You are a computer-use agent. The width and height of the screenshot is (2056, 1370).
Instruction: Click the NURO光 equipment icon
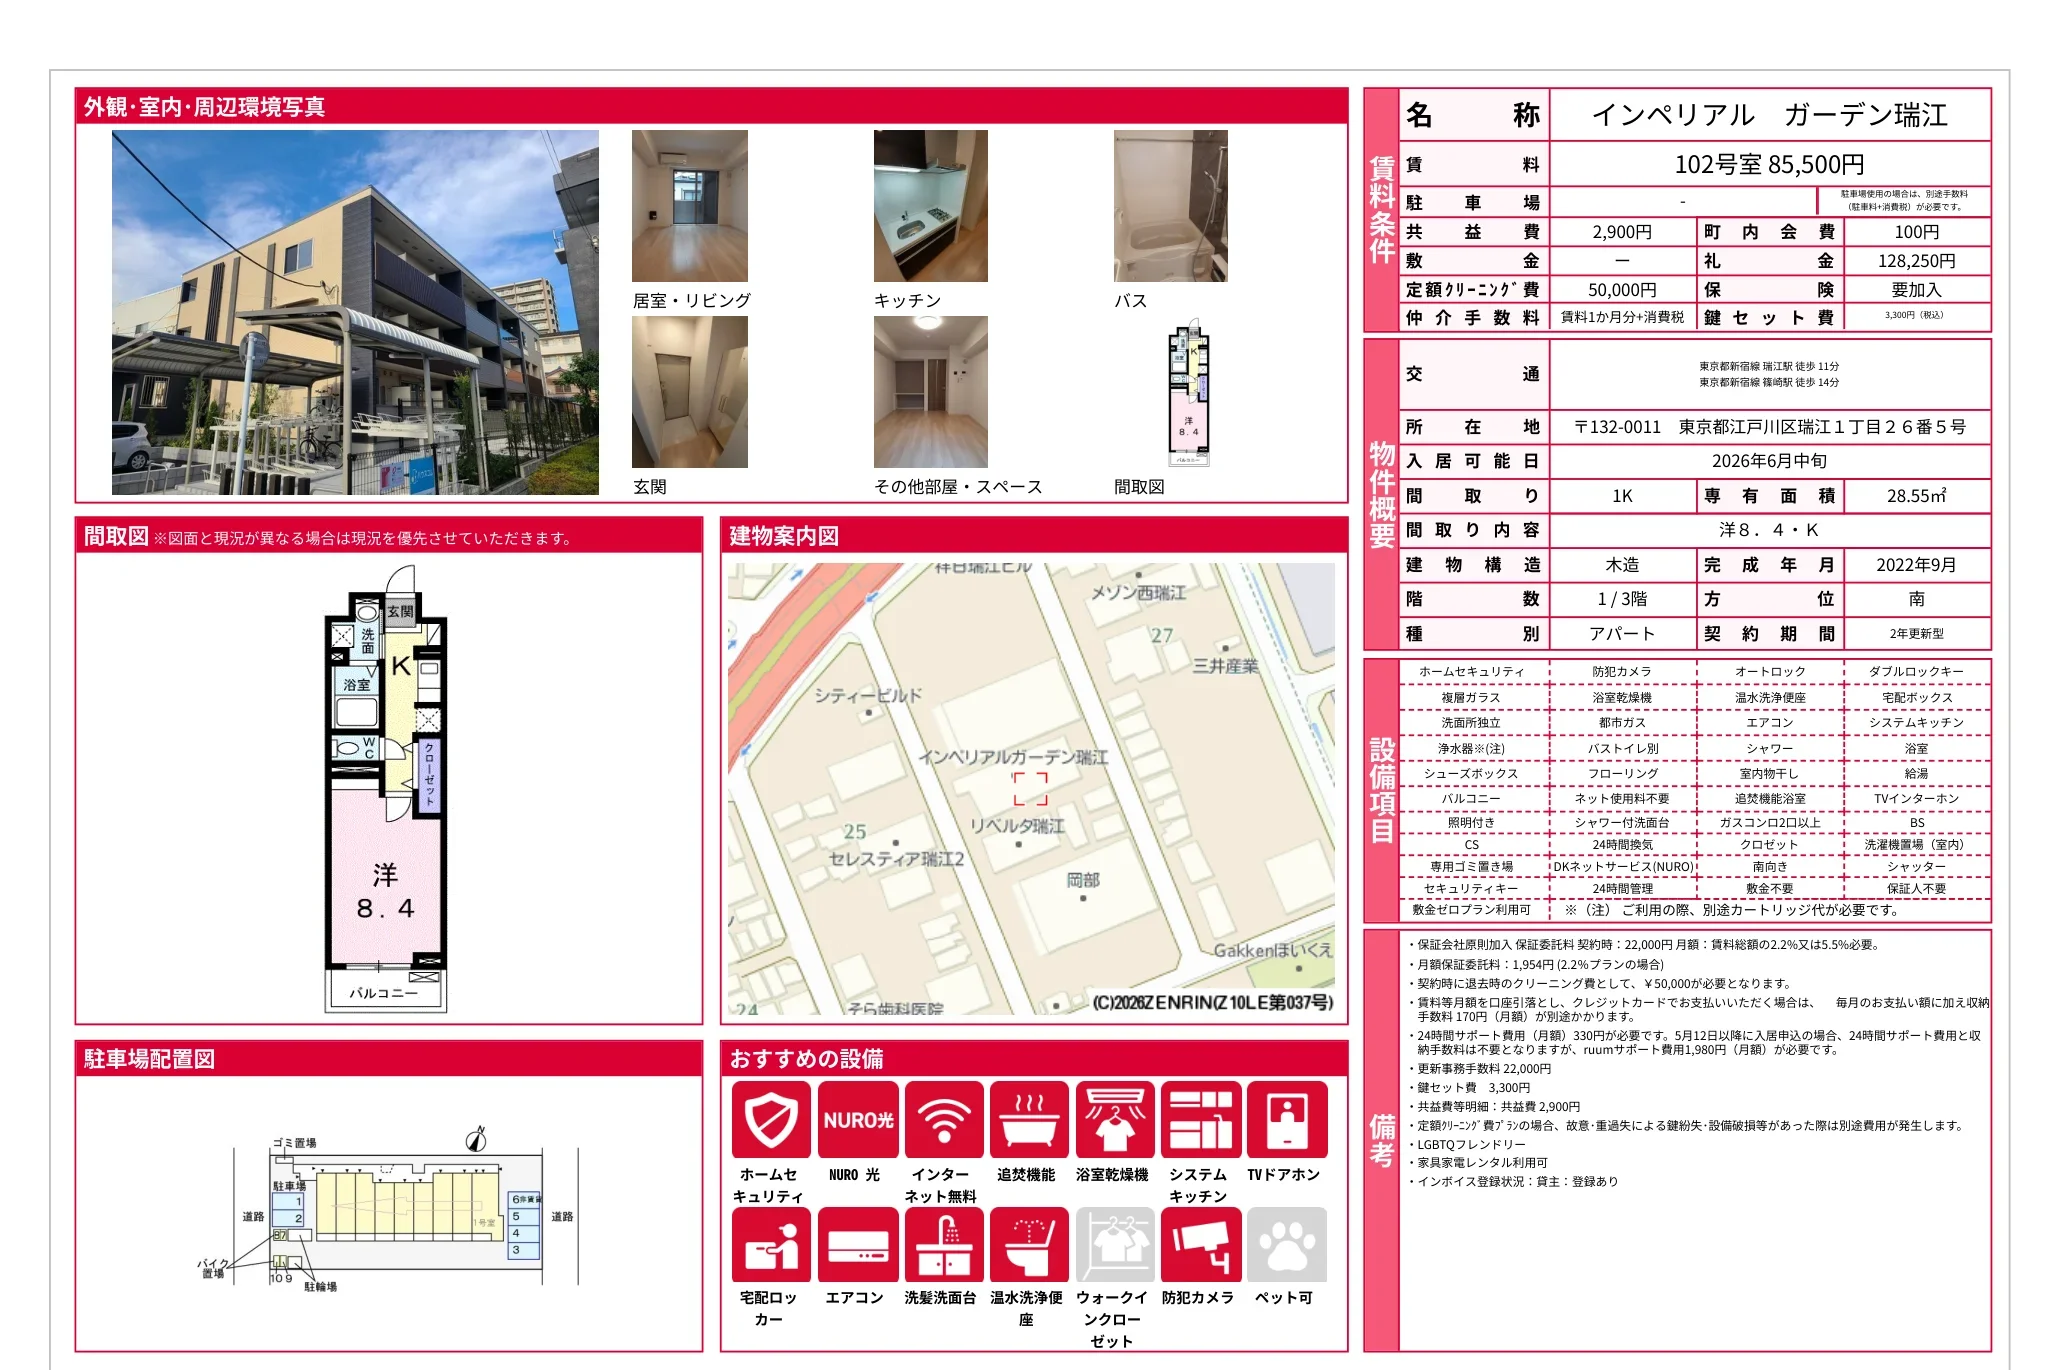click(857, 1120)
